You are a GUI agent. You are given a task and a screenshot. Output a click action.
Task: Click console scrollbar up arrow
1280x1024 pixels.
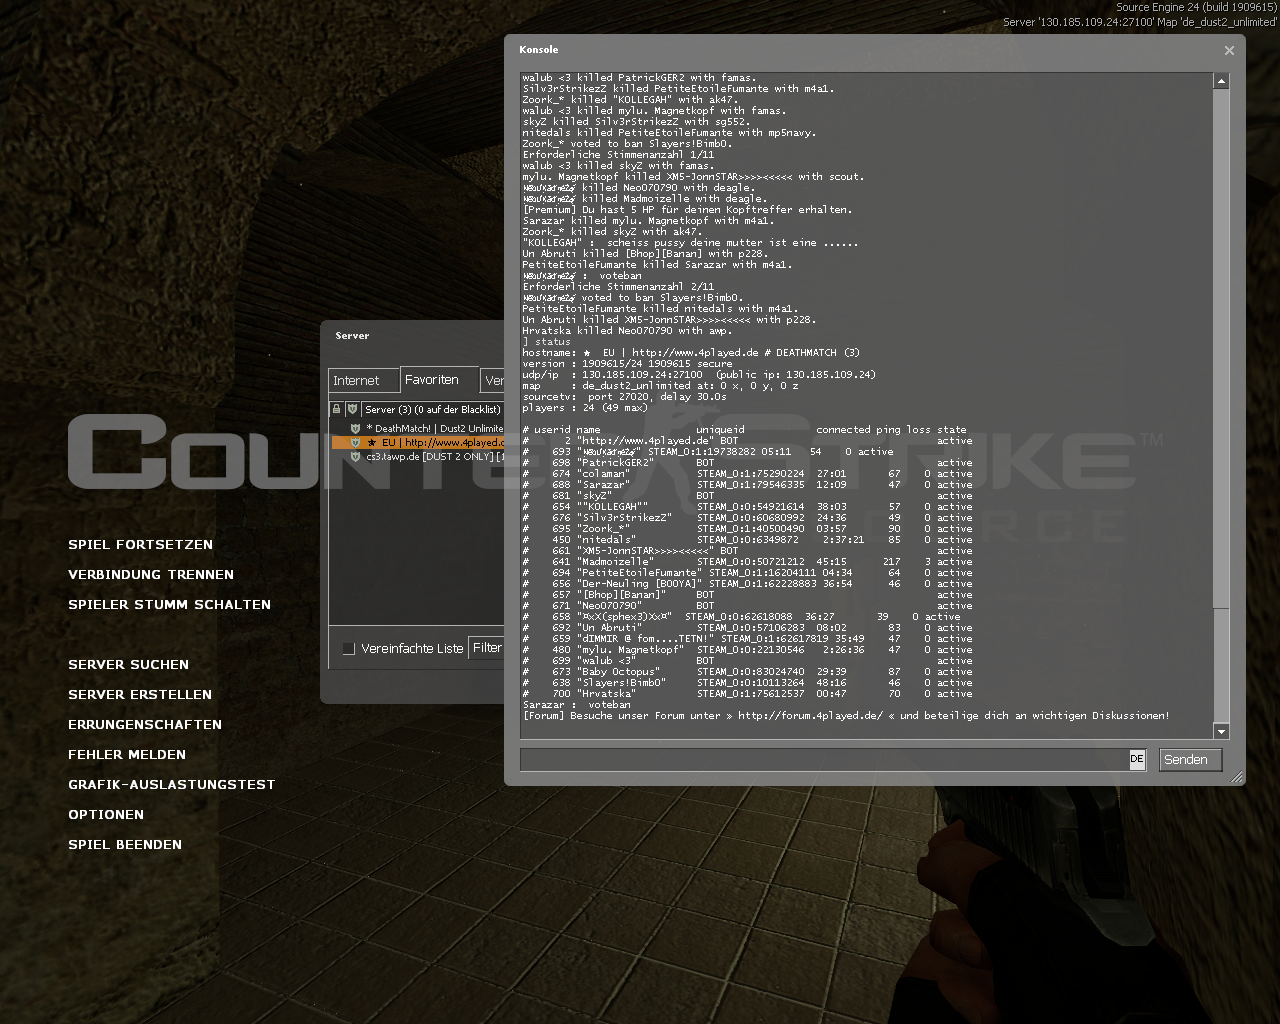click(x=1221, y=81)
